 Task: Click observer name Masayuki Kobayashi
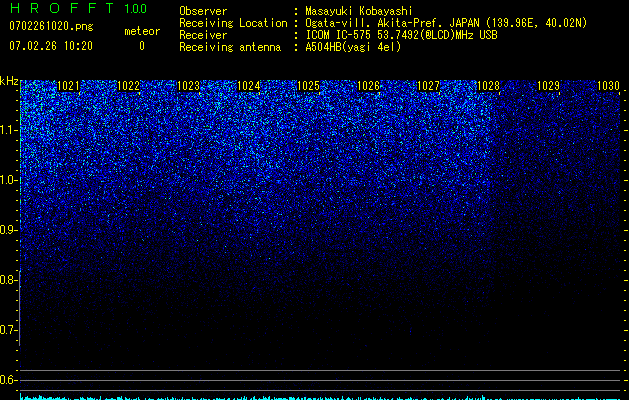tap(359, 11)
